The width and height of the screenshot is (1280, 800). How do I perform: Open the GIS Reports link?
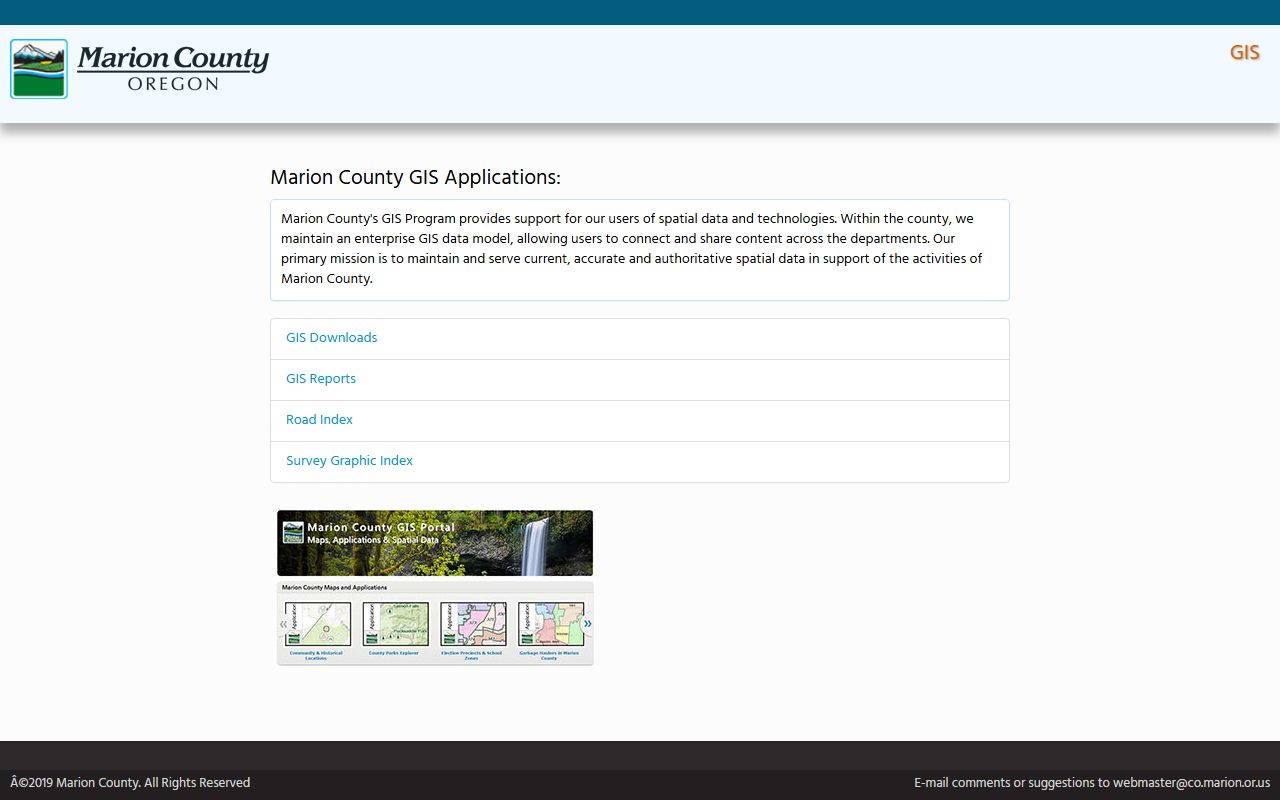pyautogui.click(x=321, y=379)
